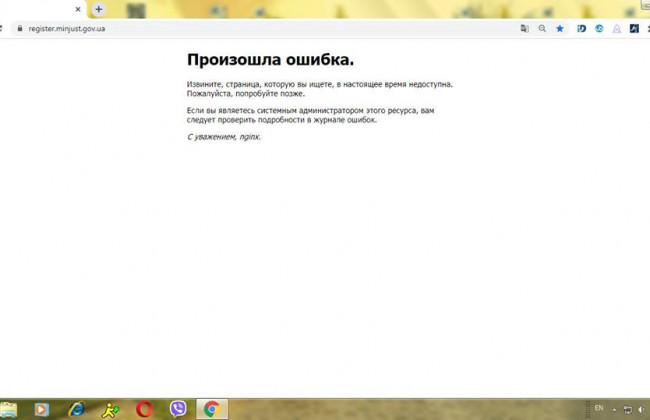Viewport: 650px width, 420px height.
Task: Click the network icon in system tray
Action: [x=628, y=410]
